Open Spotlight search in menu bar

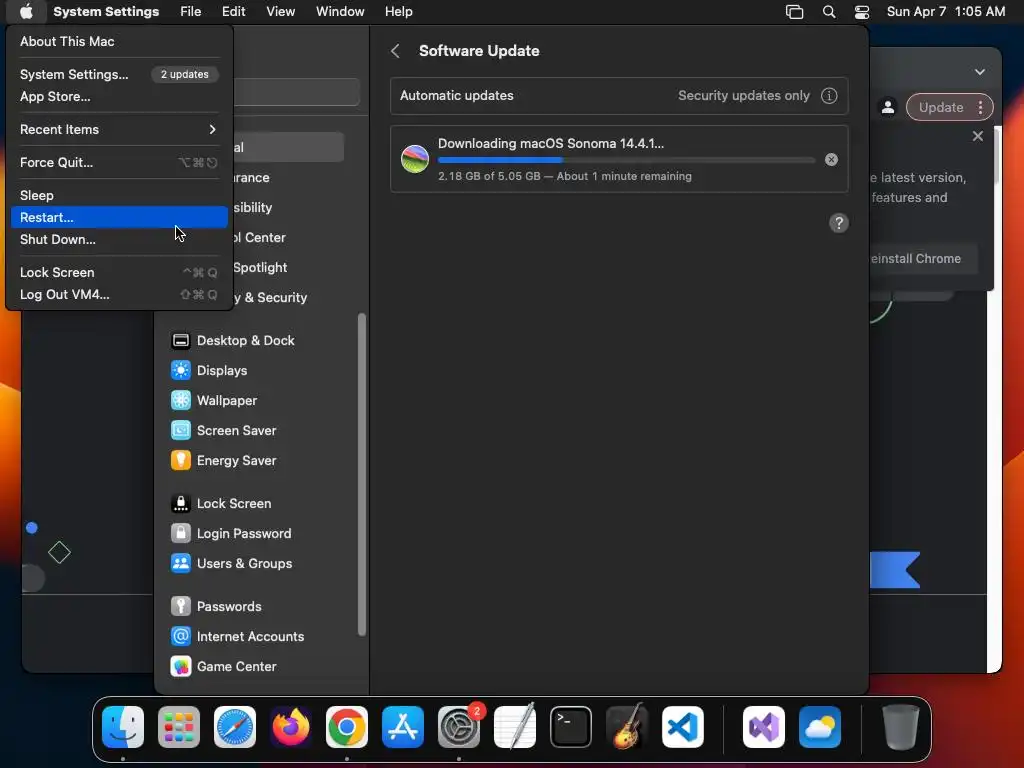click(x=829, y=12)
